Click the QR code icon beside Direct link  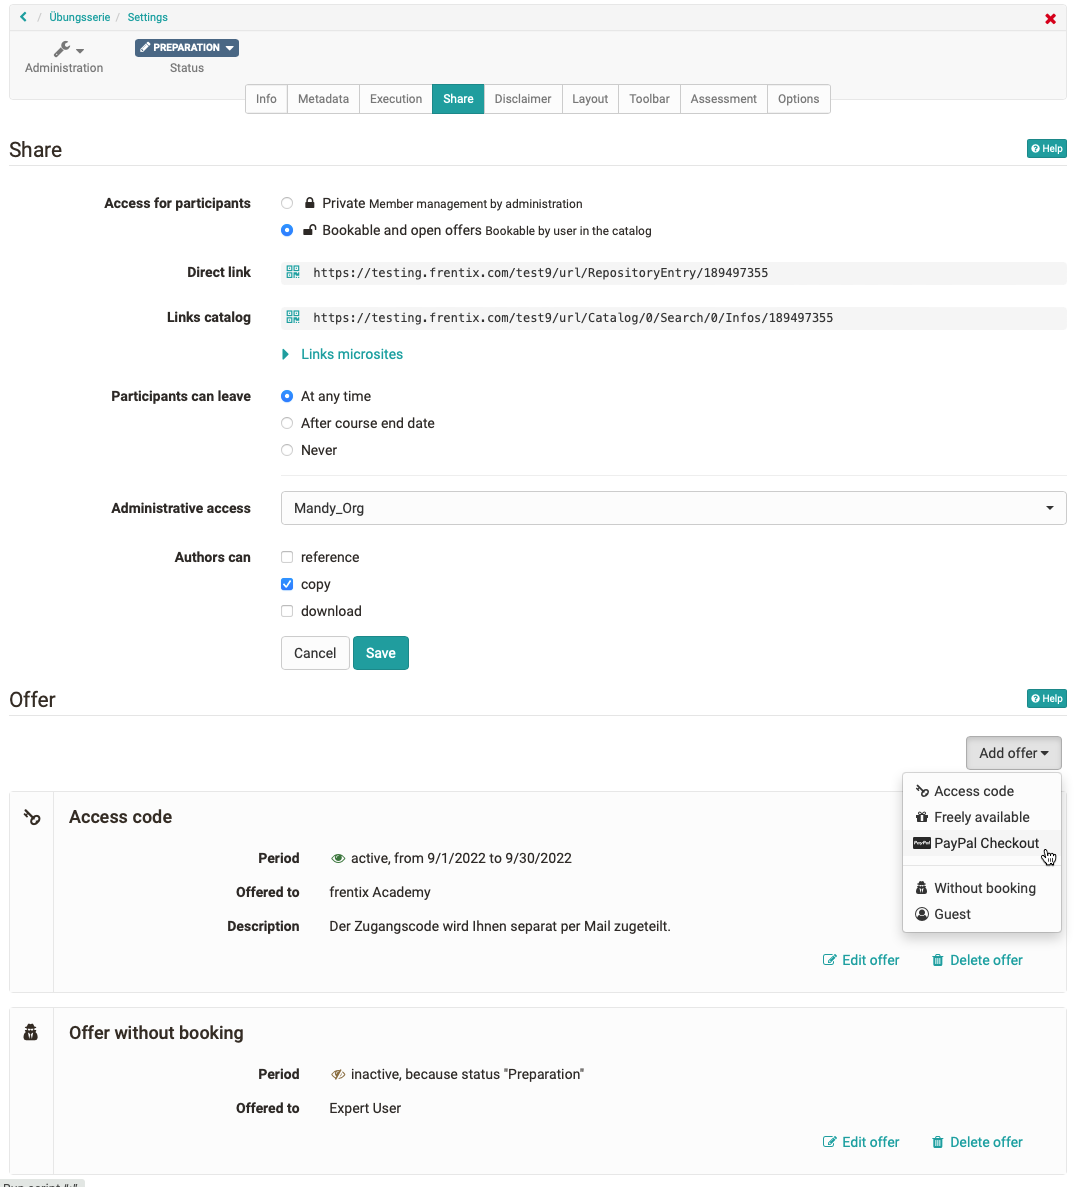coord(294,272)
